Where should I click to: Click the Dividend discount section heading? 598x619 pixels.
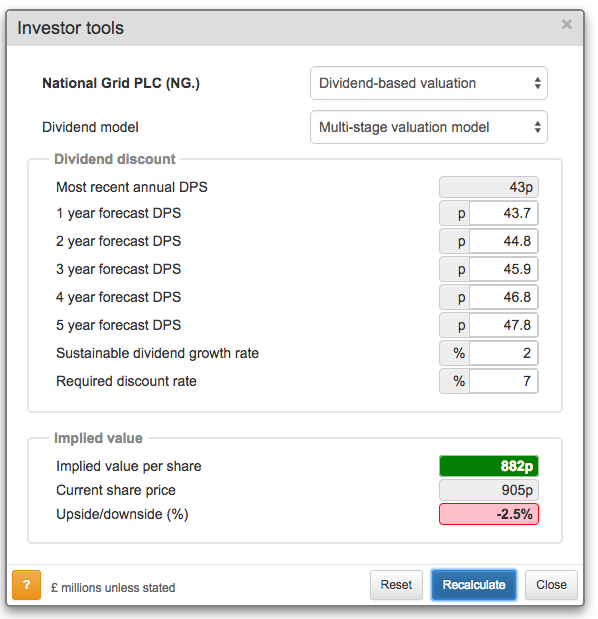[x=114, y=159]
